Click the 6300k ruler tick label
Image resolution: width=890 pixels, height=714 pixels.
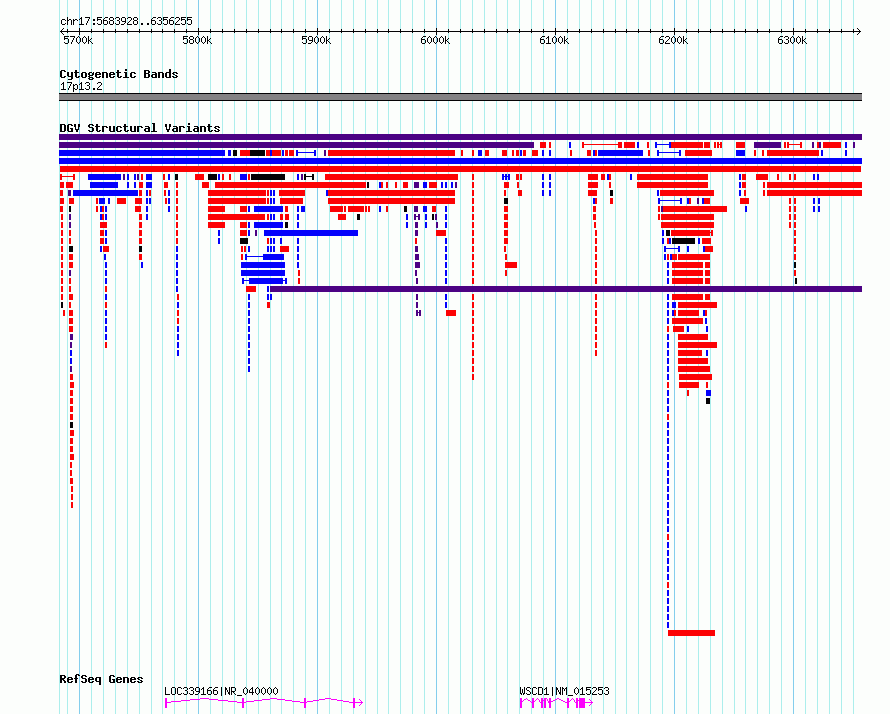click(x=792, y=40)
